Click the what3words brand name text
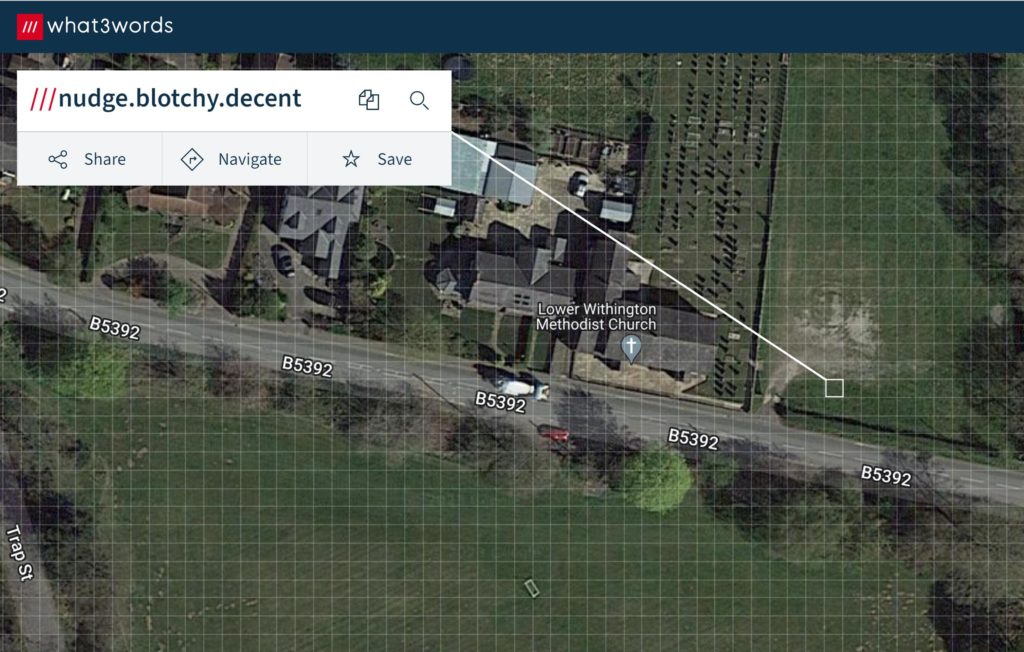Screen dimensions: 1024x652 110,26
